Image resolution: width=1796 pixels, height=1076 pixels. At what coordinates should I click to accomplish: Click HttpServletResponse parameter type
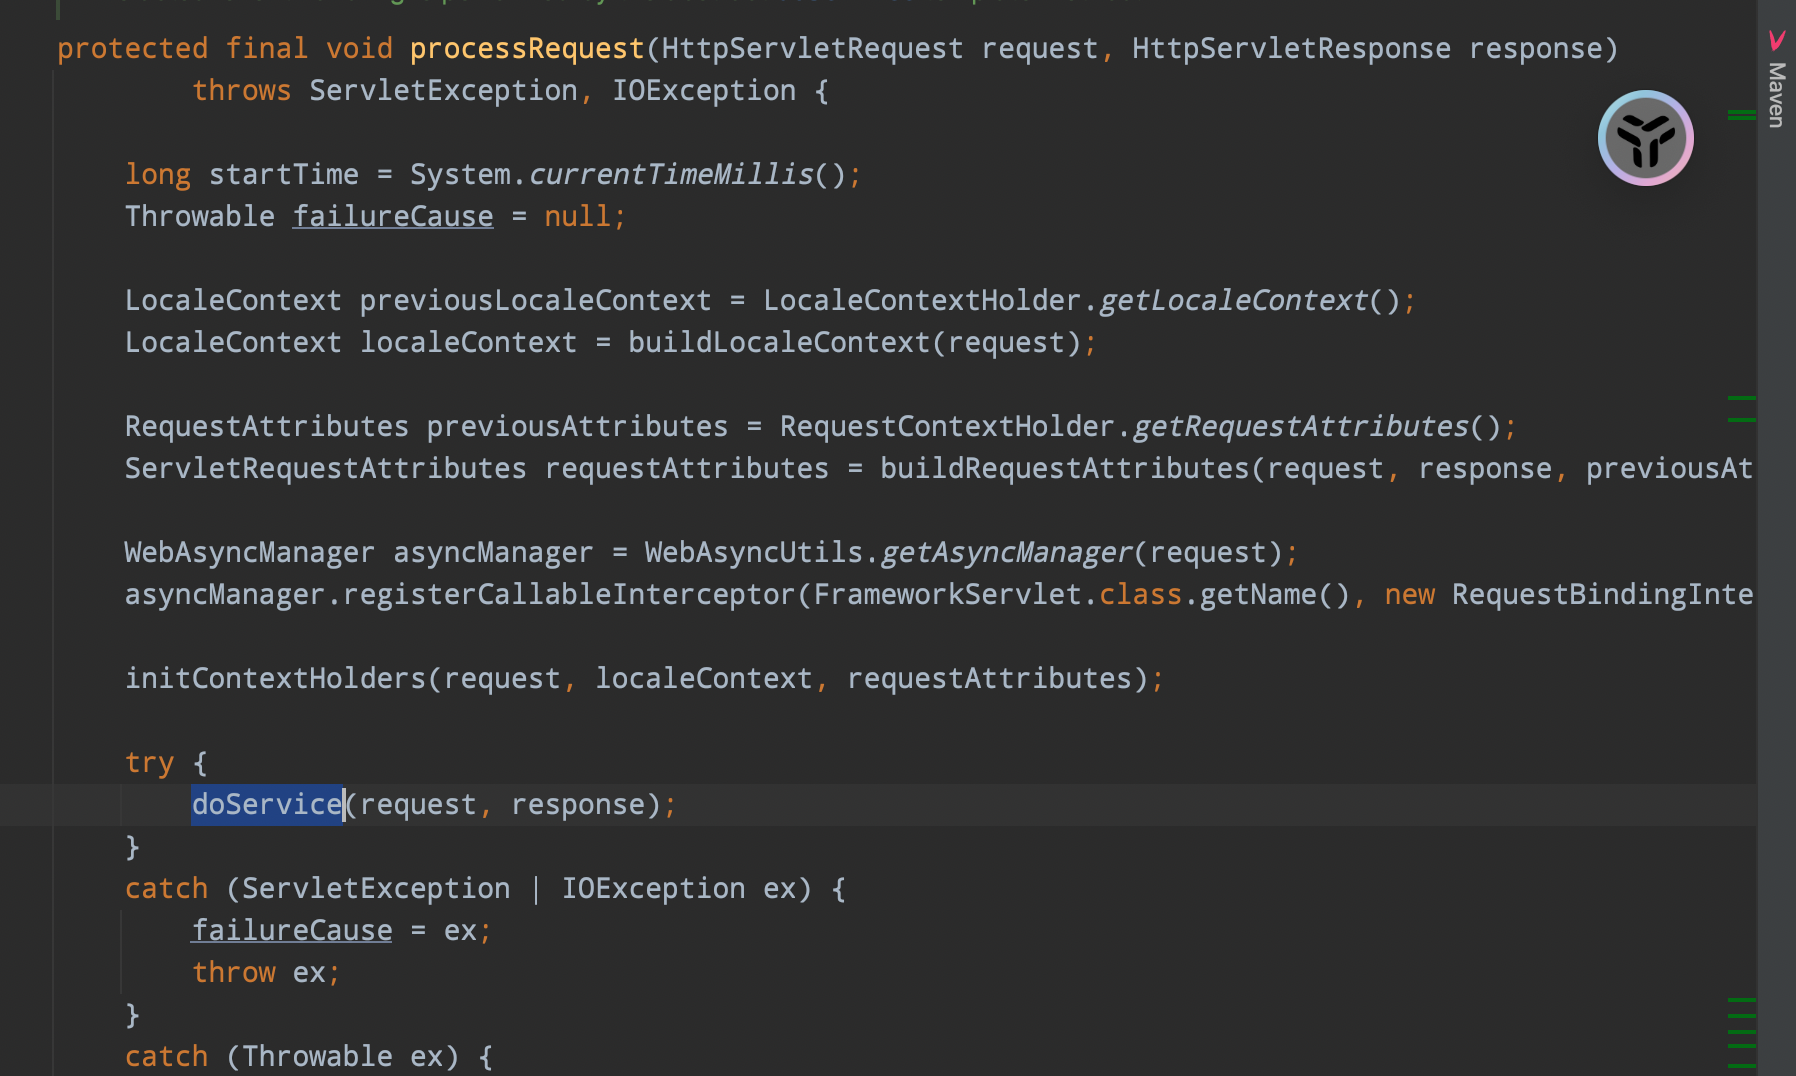pos(1291,48)
